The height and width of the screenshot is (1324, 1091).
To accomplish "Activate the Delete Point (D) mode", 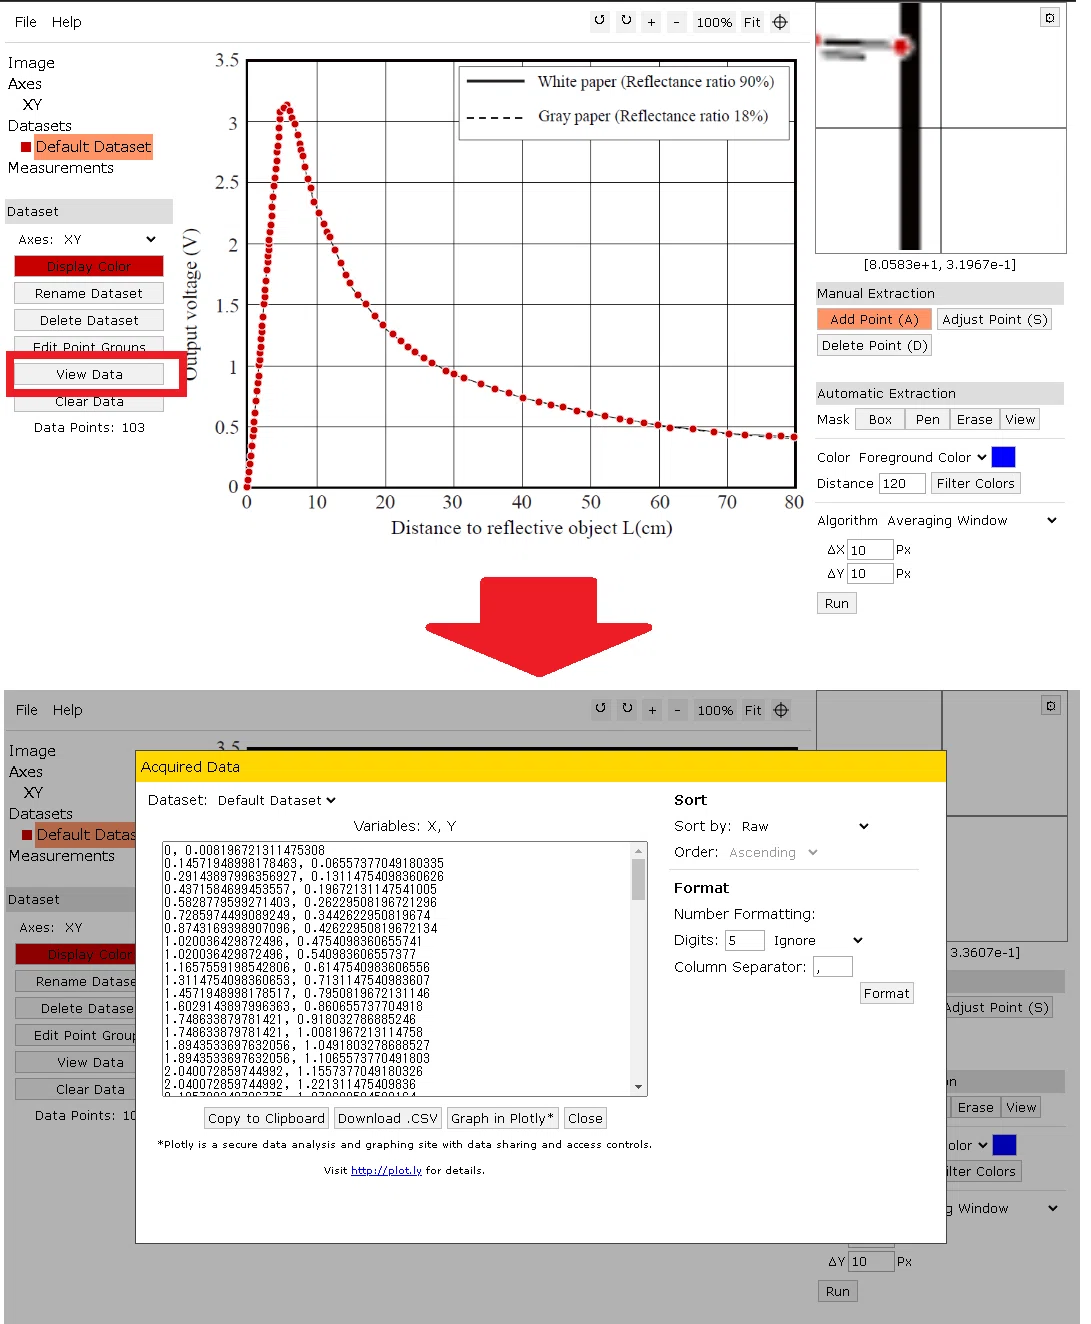I will click(x=875, y=345).
